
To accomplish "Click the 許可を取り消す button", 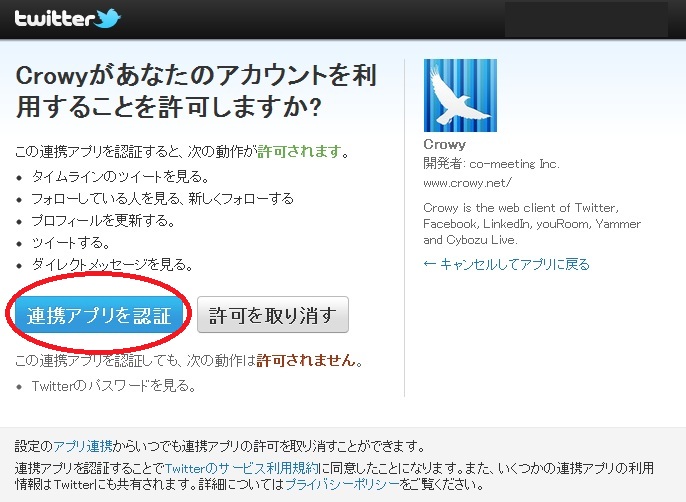I will click(x=273, y=315).
